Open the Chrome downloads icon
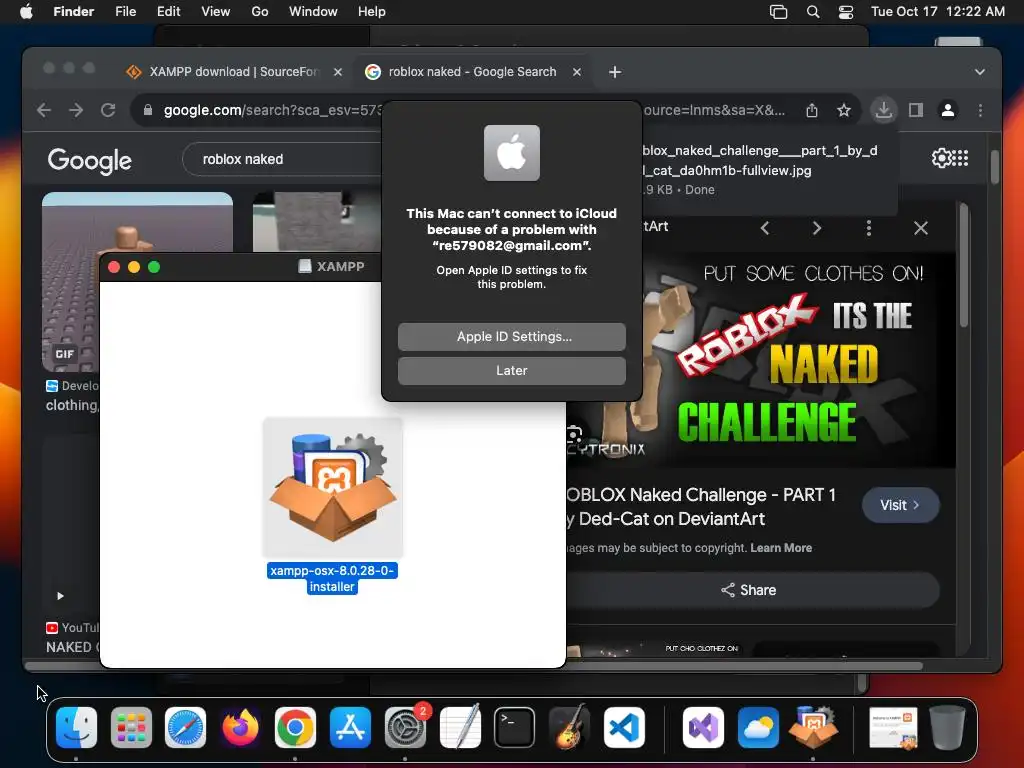This screenshot has height=768, width=1024. (884, 110)
